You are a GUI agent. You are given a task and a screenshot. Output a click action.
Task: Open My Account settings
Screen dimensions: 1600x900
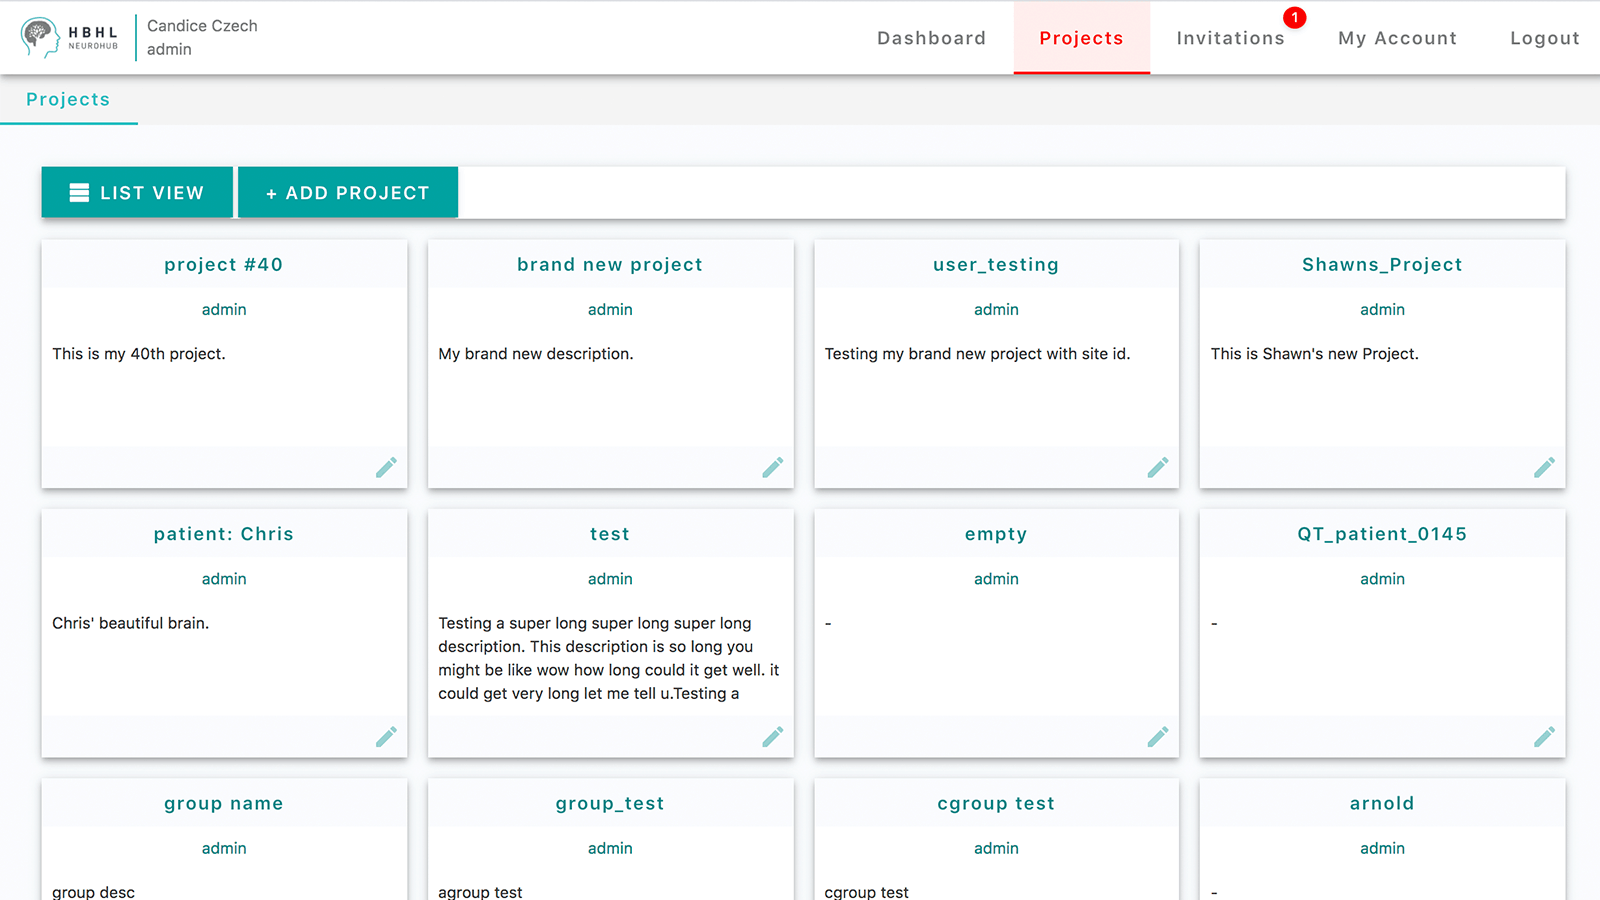[1397, 38]
